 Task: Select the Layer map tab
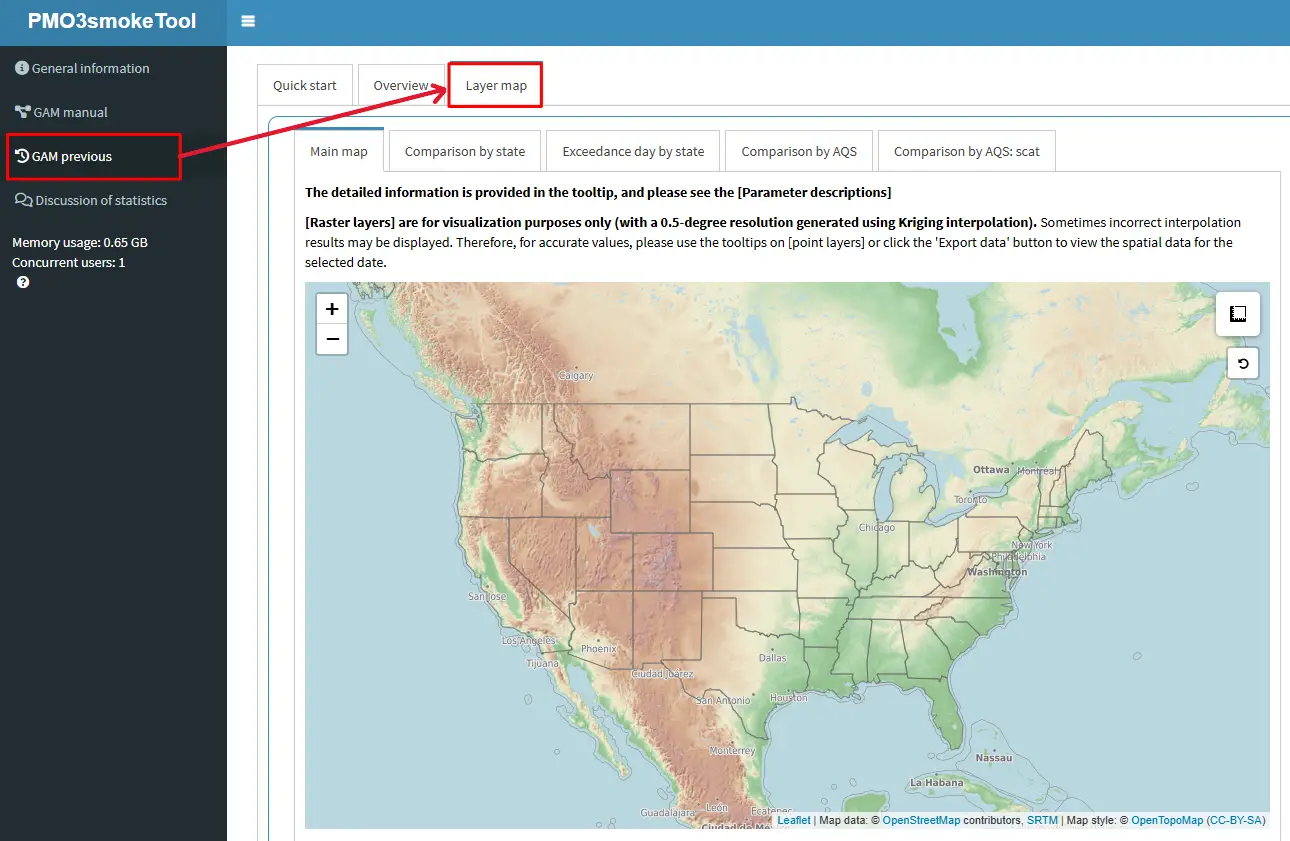click(x=496, y=86)
